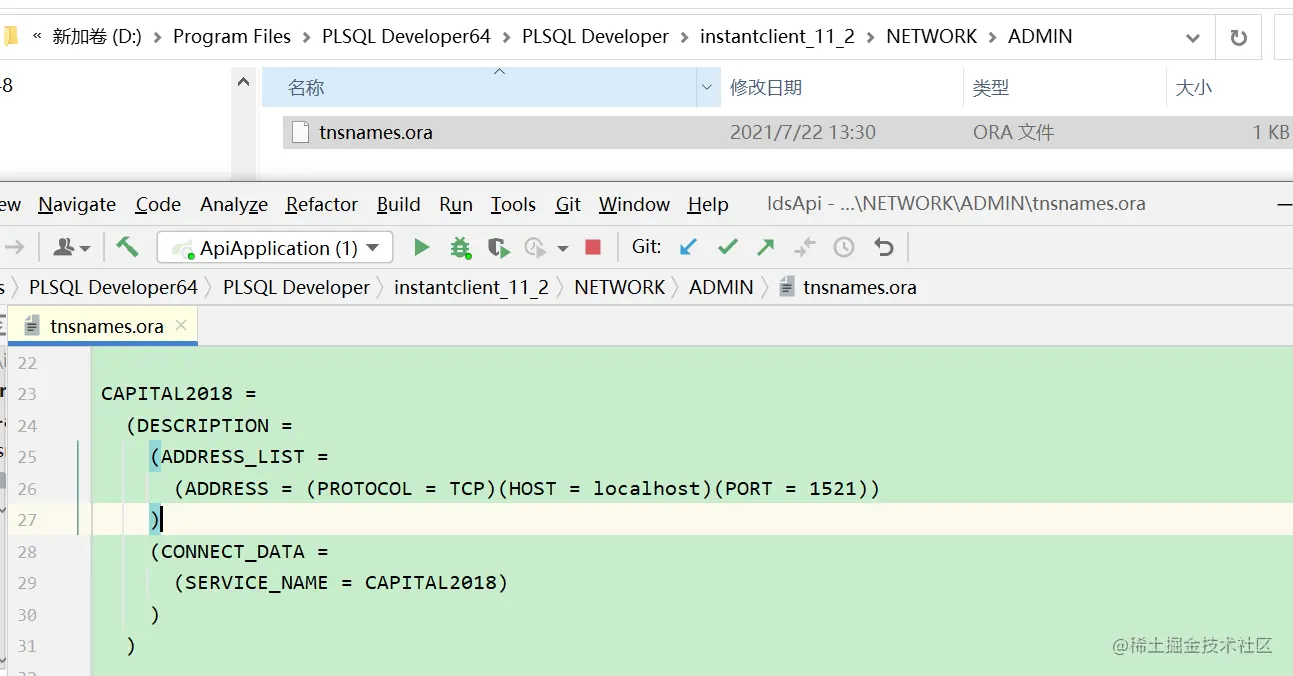The width and height of the screenshot is (1293, 676).
Task: Open 名称 column filter dropdown
Action: (x=709, y=88)
